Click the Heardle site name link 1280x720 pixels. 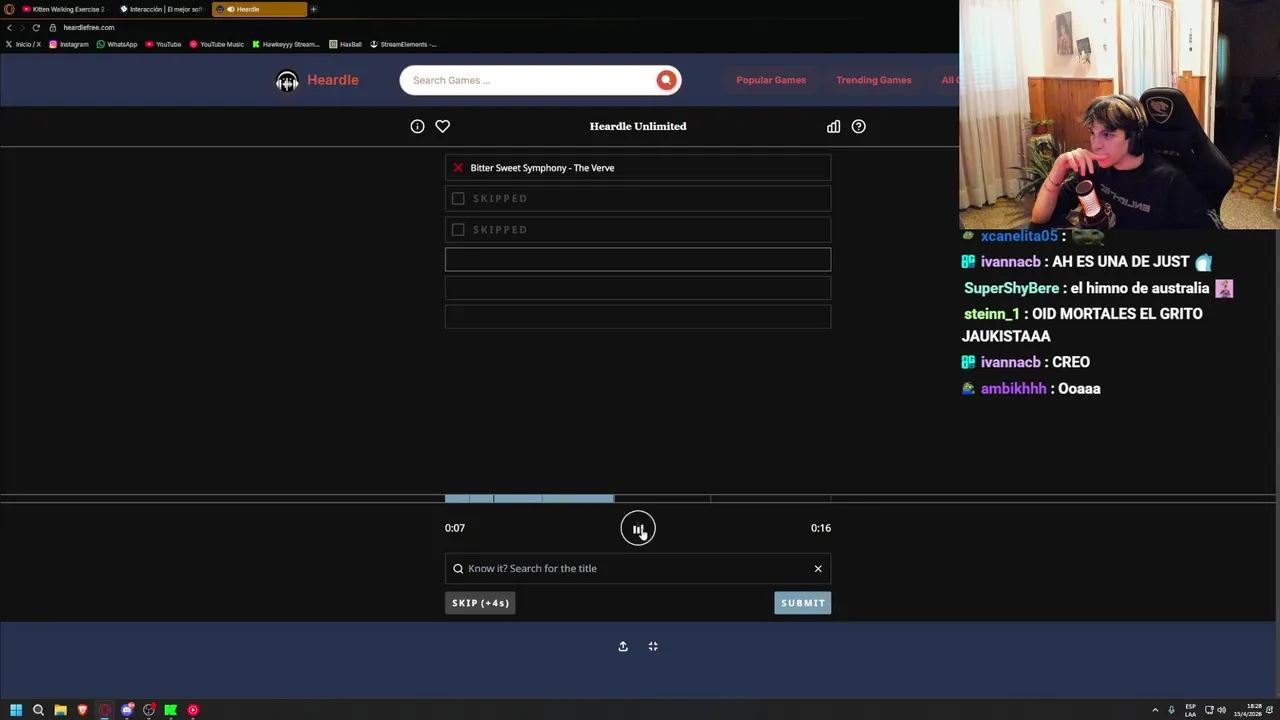[x=333, y=80]
